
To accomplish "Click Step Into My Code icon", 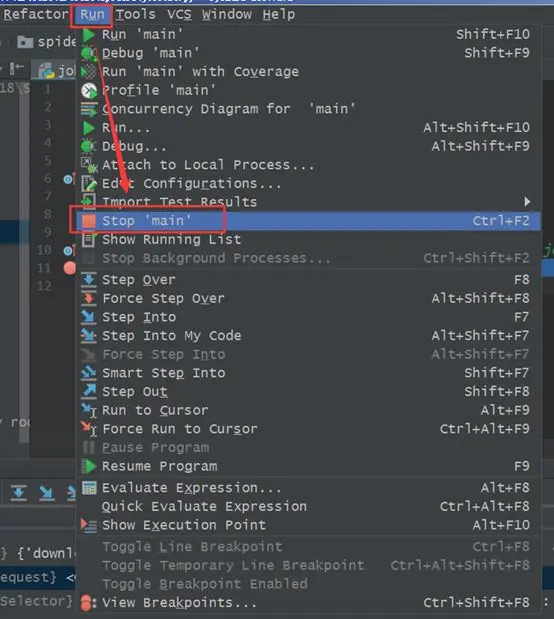I will 88,336.
